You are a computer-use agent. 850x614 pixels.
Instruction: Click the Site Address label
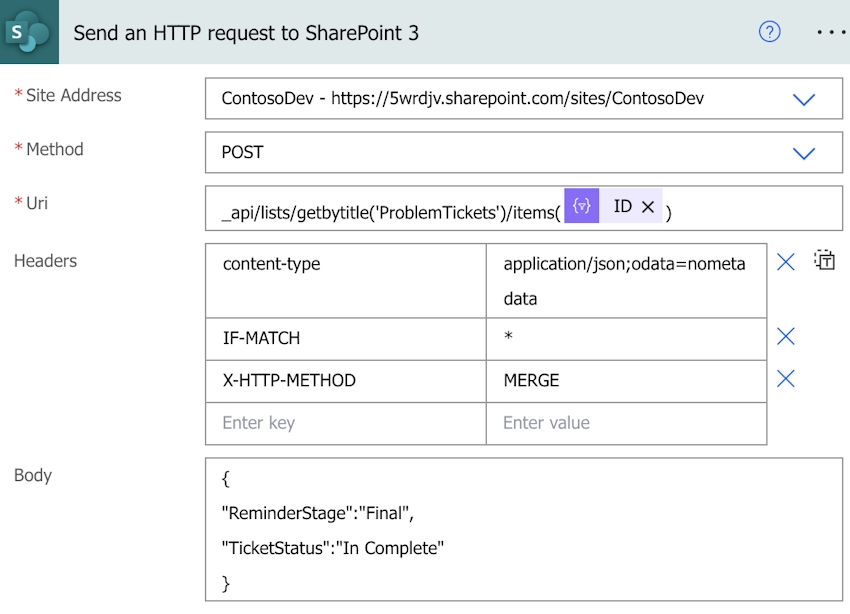coord(74,95)
